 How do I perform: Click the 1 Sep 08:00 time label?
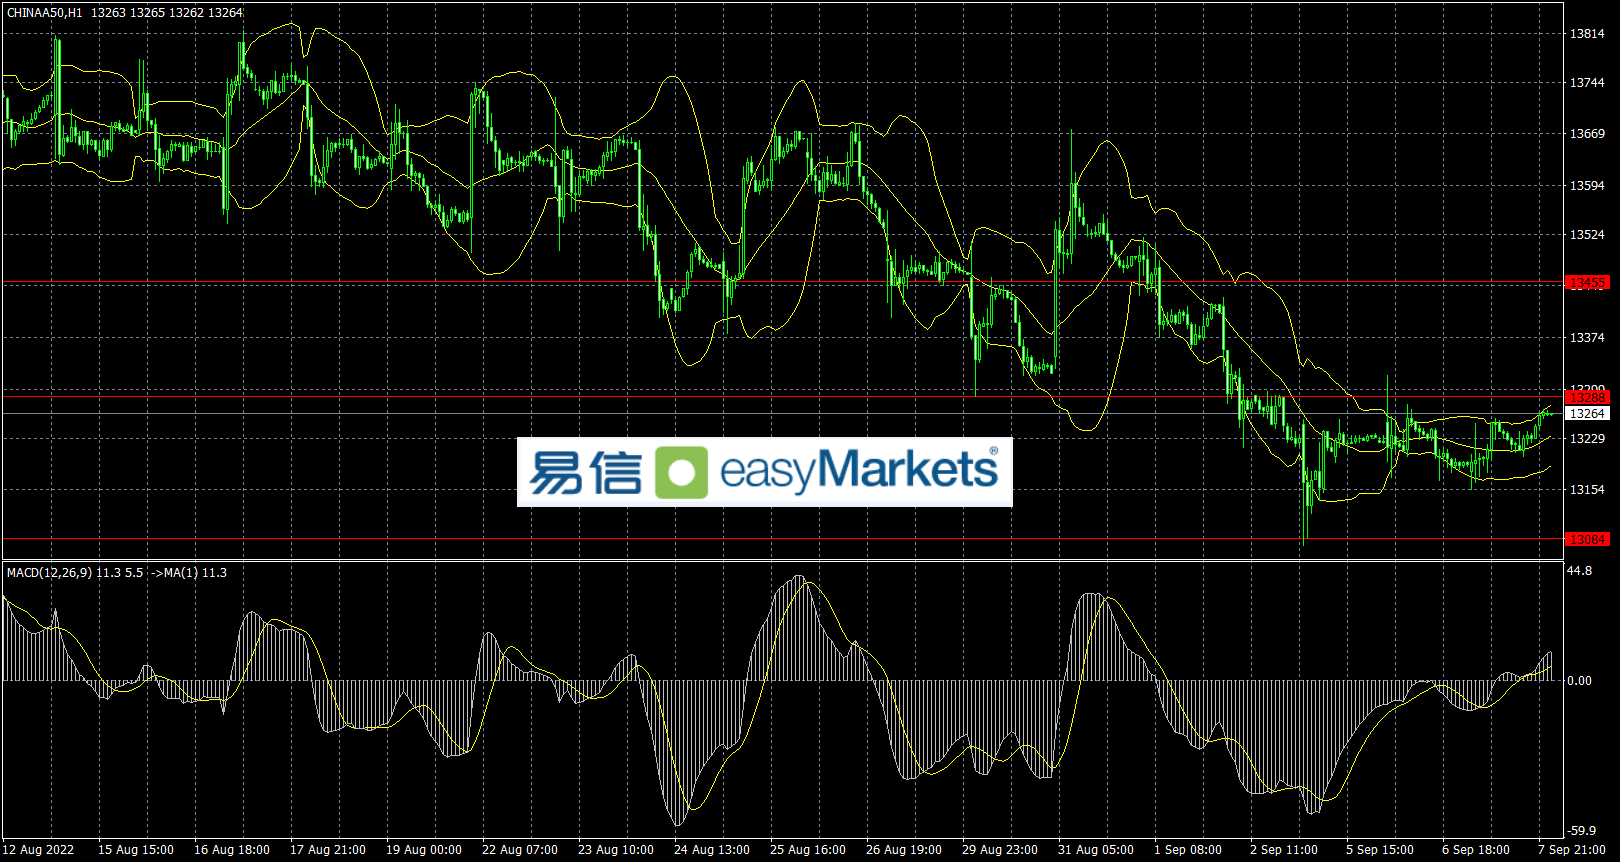tap(1188, 850)
